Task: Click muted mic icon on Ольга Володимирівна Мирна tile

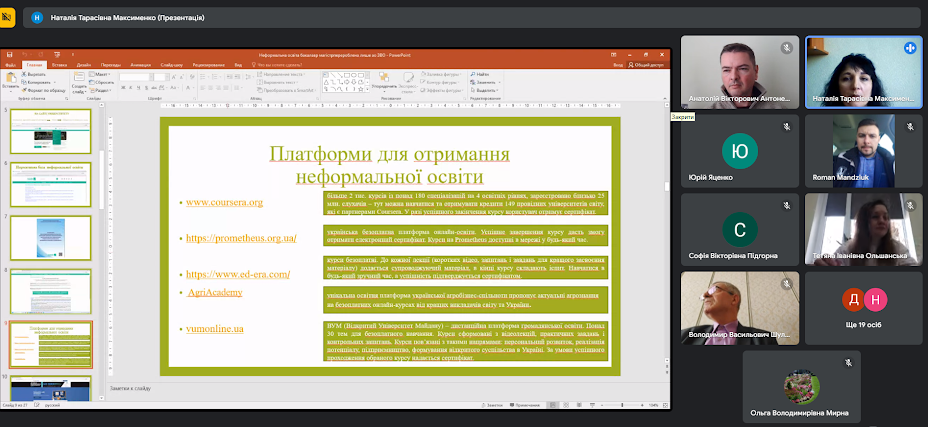Action: pos(848,362)
